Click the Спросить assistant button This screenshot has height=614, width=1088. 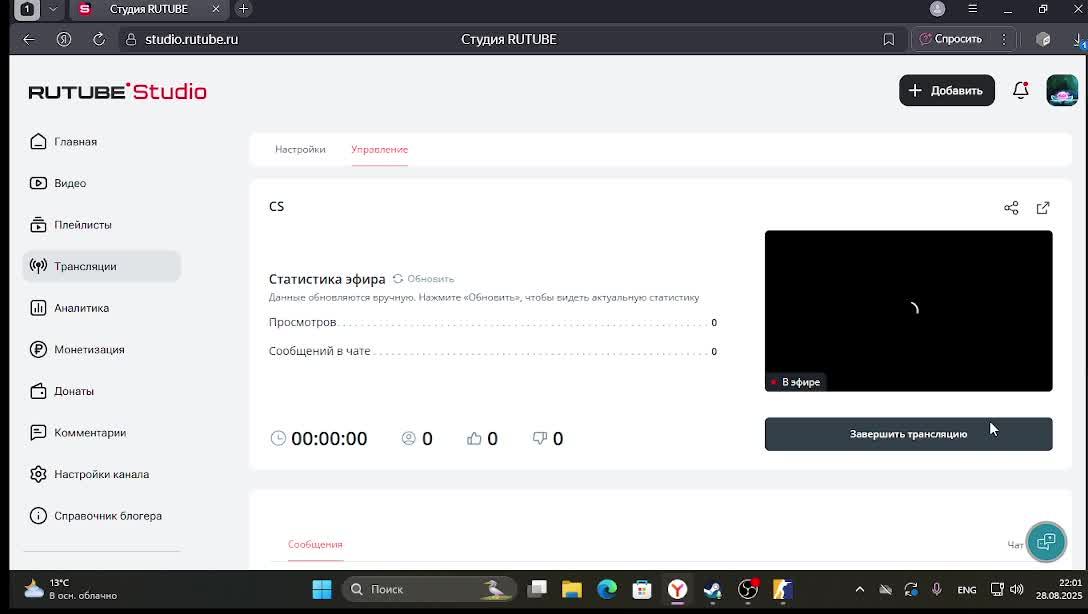pyautogui.click(x=950, y=40)
